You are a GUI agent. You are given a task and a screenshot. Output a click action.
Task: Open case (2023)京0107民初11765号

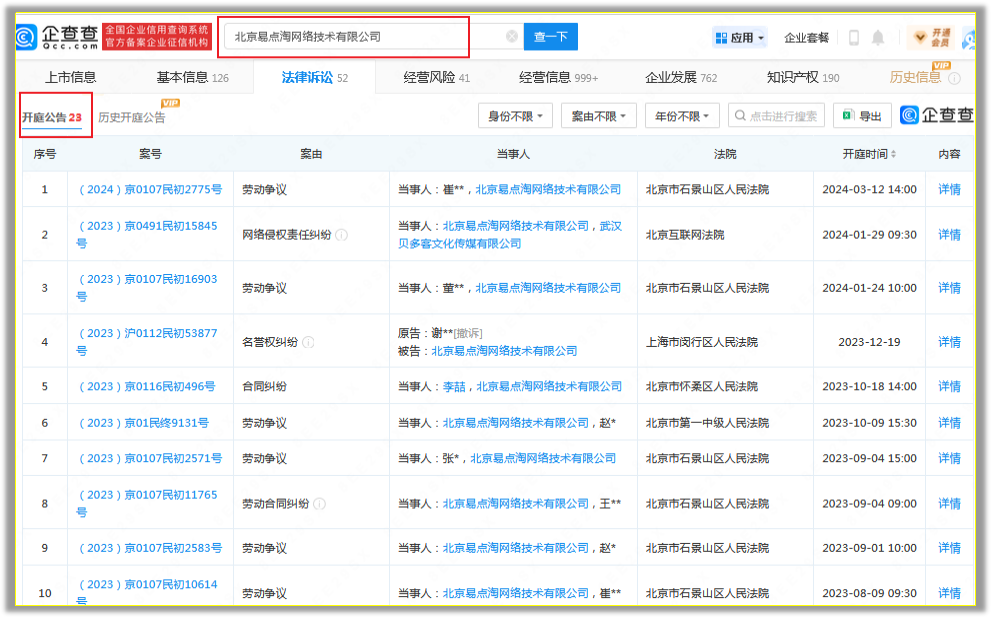[147, 504]
